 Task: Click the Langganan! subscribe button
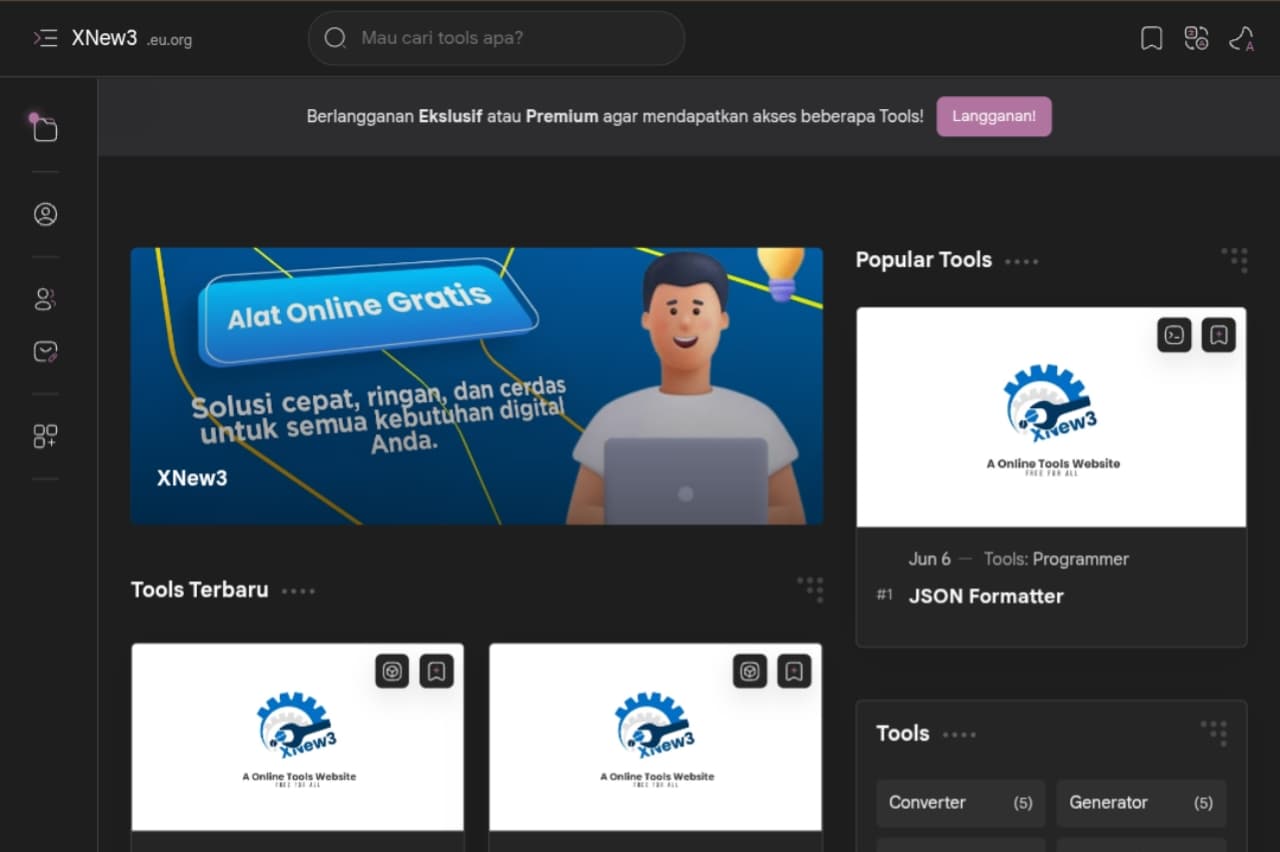click(x=994, y=116)
